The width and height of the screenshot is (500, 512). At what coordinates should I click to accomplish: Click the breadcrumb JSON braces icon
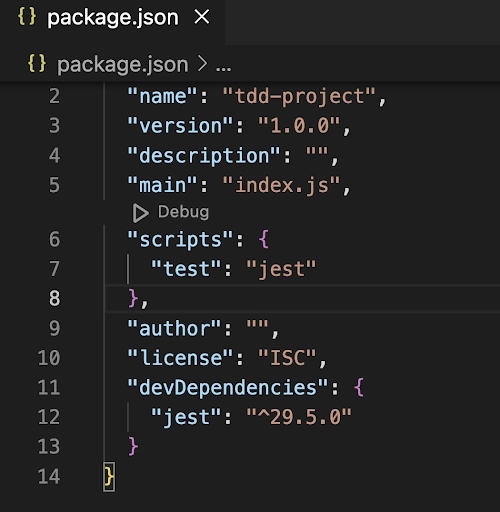[37, 63]
